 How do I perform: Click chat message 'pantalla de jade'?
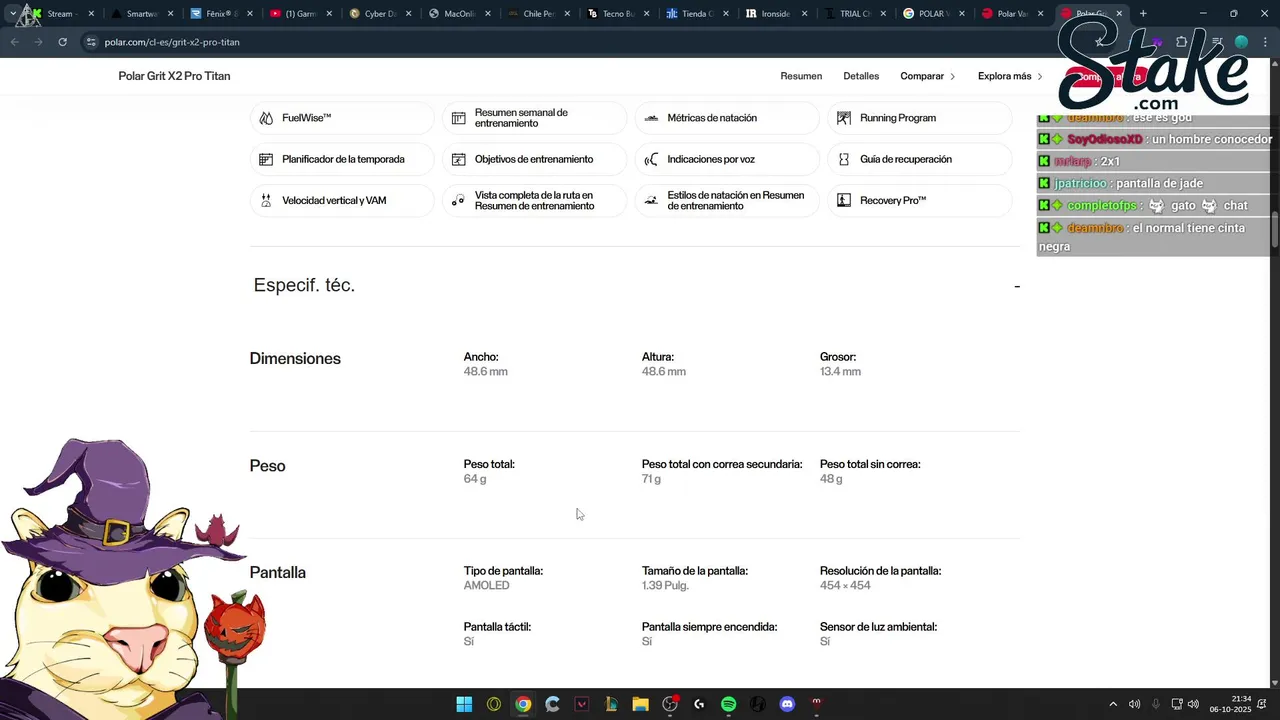pos(1159,184)
